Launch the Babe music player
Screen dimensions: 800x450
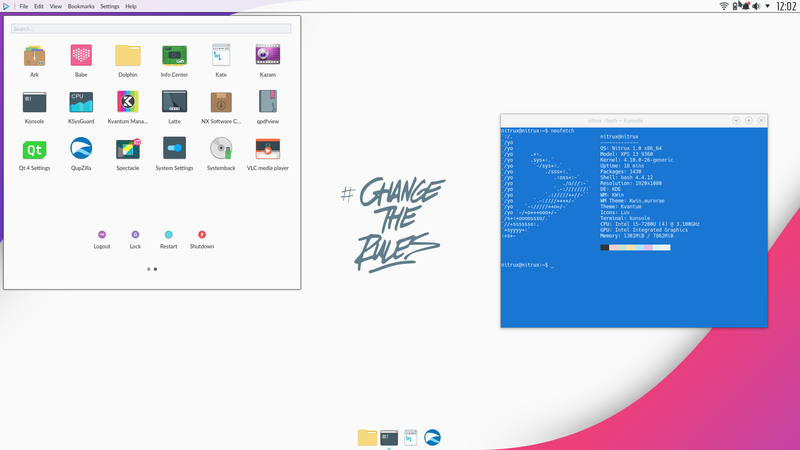pos(81,56)
